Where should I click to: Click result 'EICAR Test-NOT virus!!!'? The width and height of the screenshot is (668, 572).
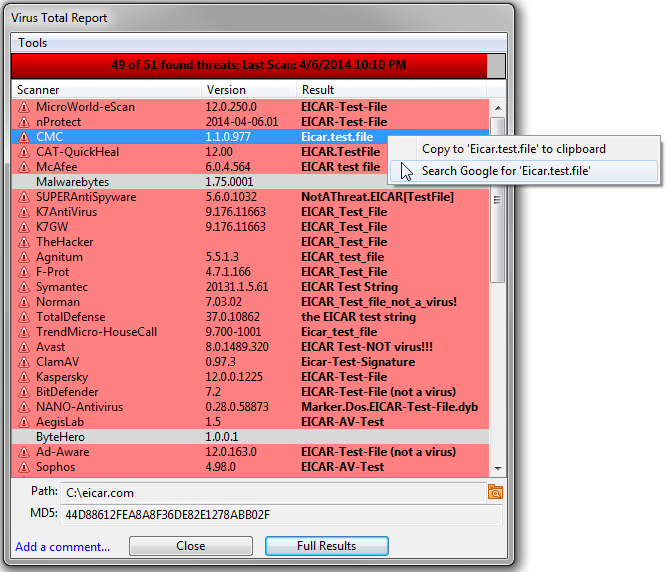click(x=367, y=347)
